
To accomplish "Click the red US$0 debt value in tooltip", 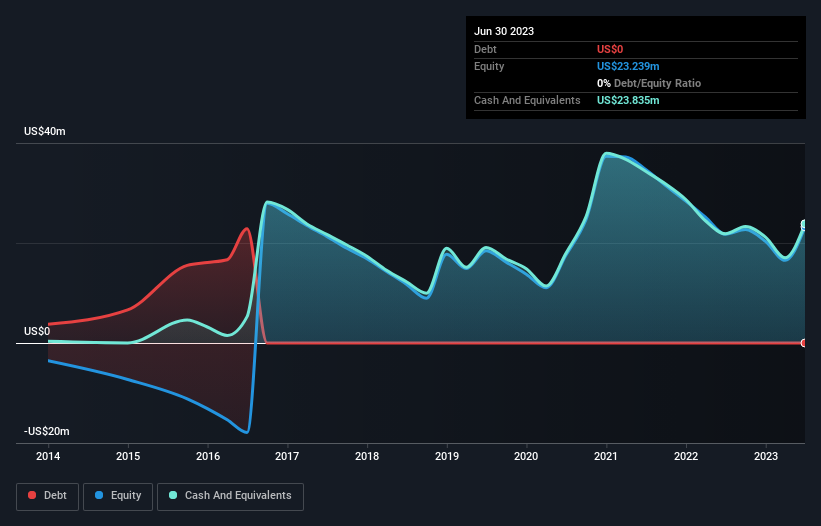I will [610, 49].
